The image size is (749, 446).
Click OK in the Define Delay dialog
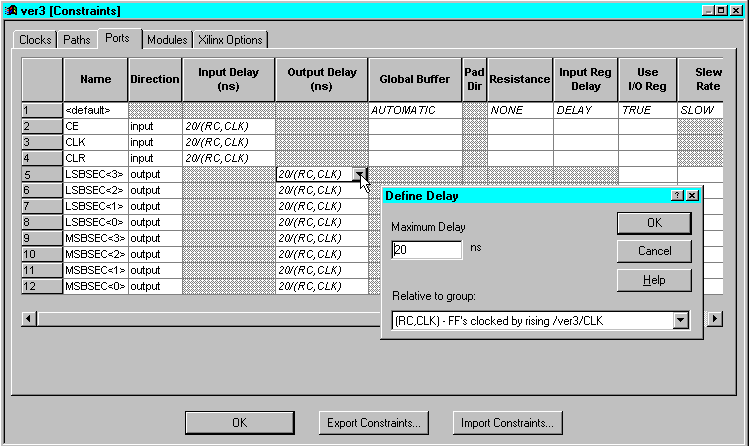[654, 222]
